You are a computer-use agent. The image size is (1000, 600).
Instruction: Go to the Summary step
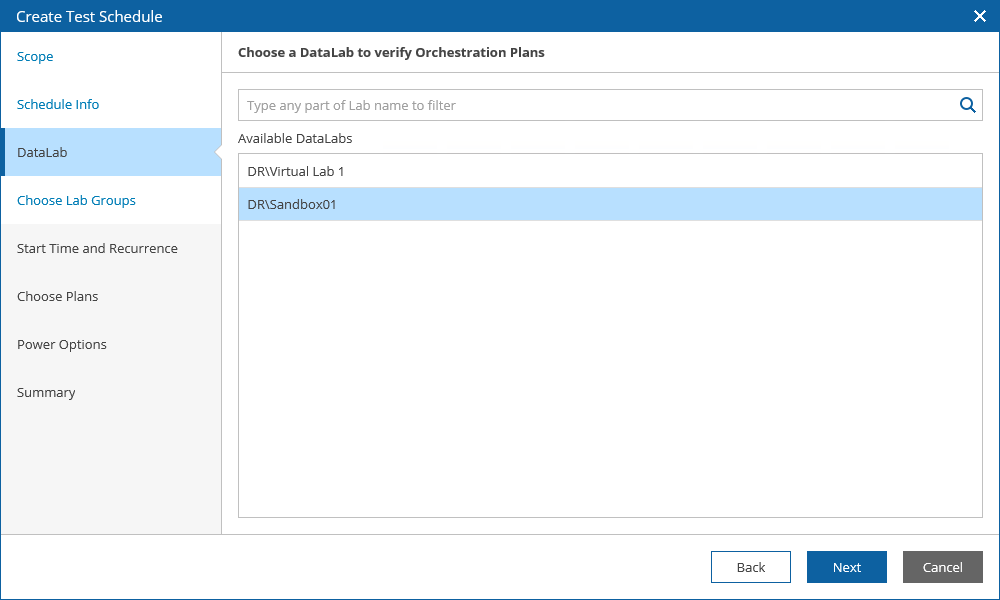(46, 393)
